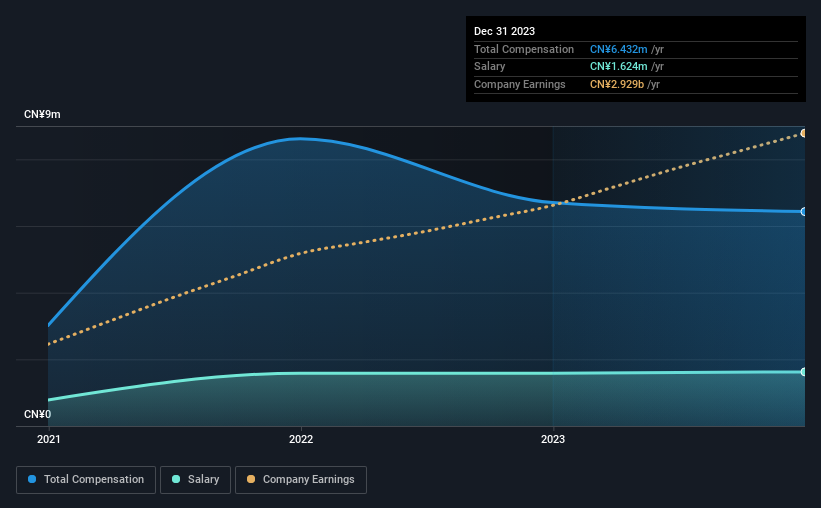Click the CN¥2.929b company earnings value
821x508 pixels.
click(617, 84)
